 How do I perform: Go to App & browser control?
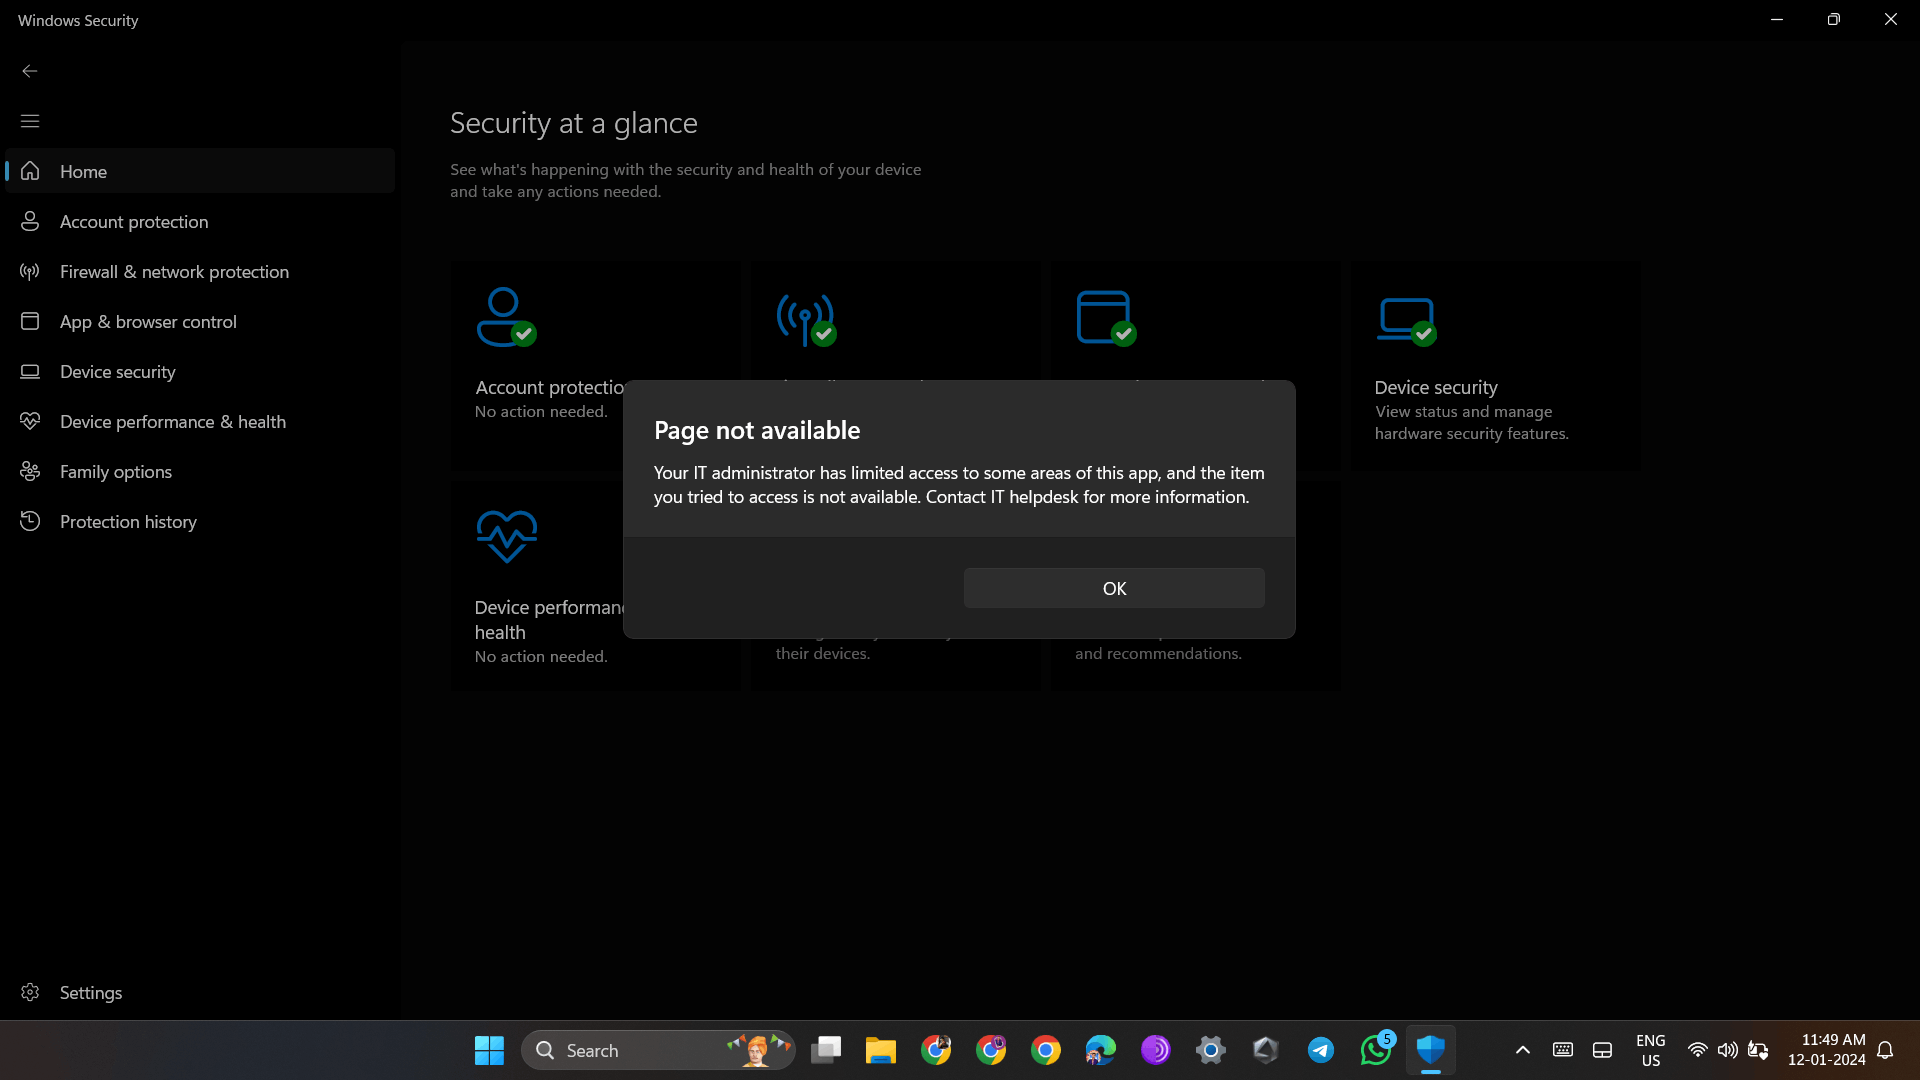148,321
